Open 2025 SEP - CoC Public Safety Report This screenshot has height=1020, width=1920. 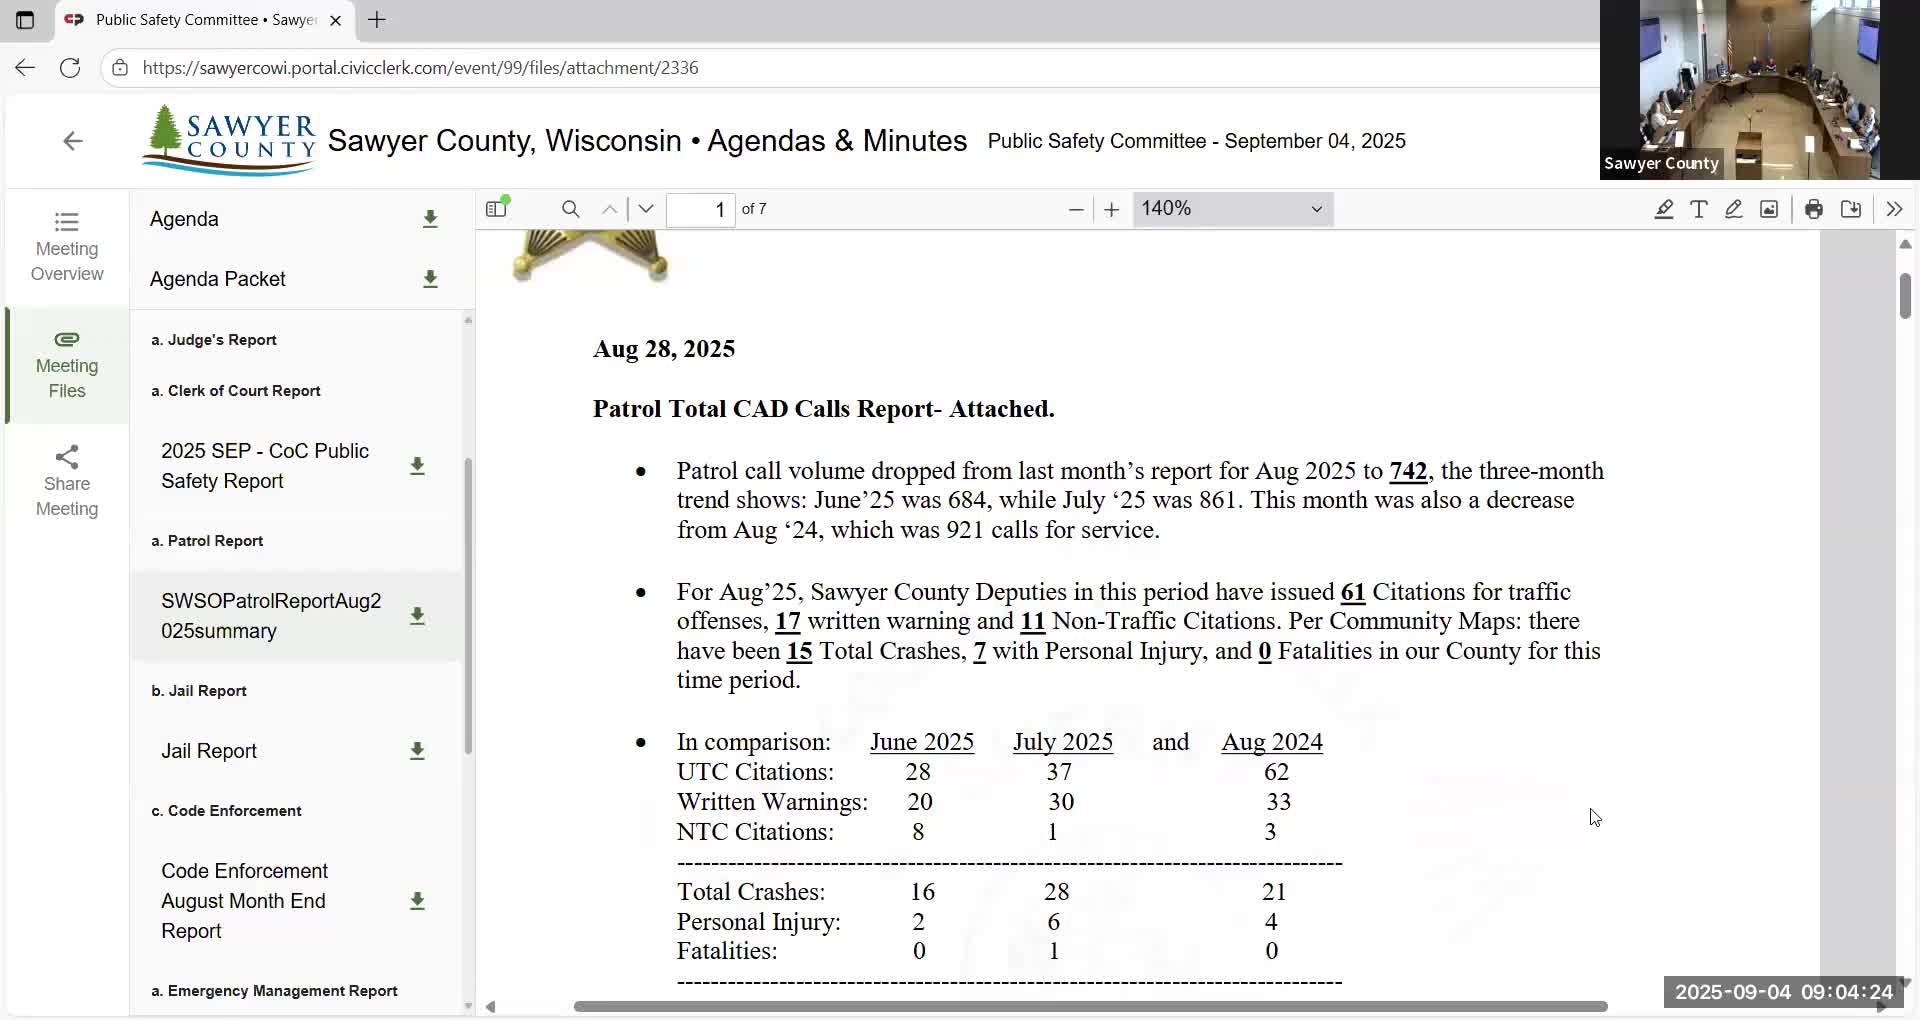click(265, 466)
